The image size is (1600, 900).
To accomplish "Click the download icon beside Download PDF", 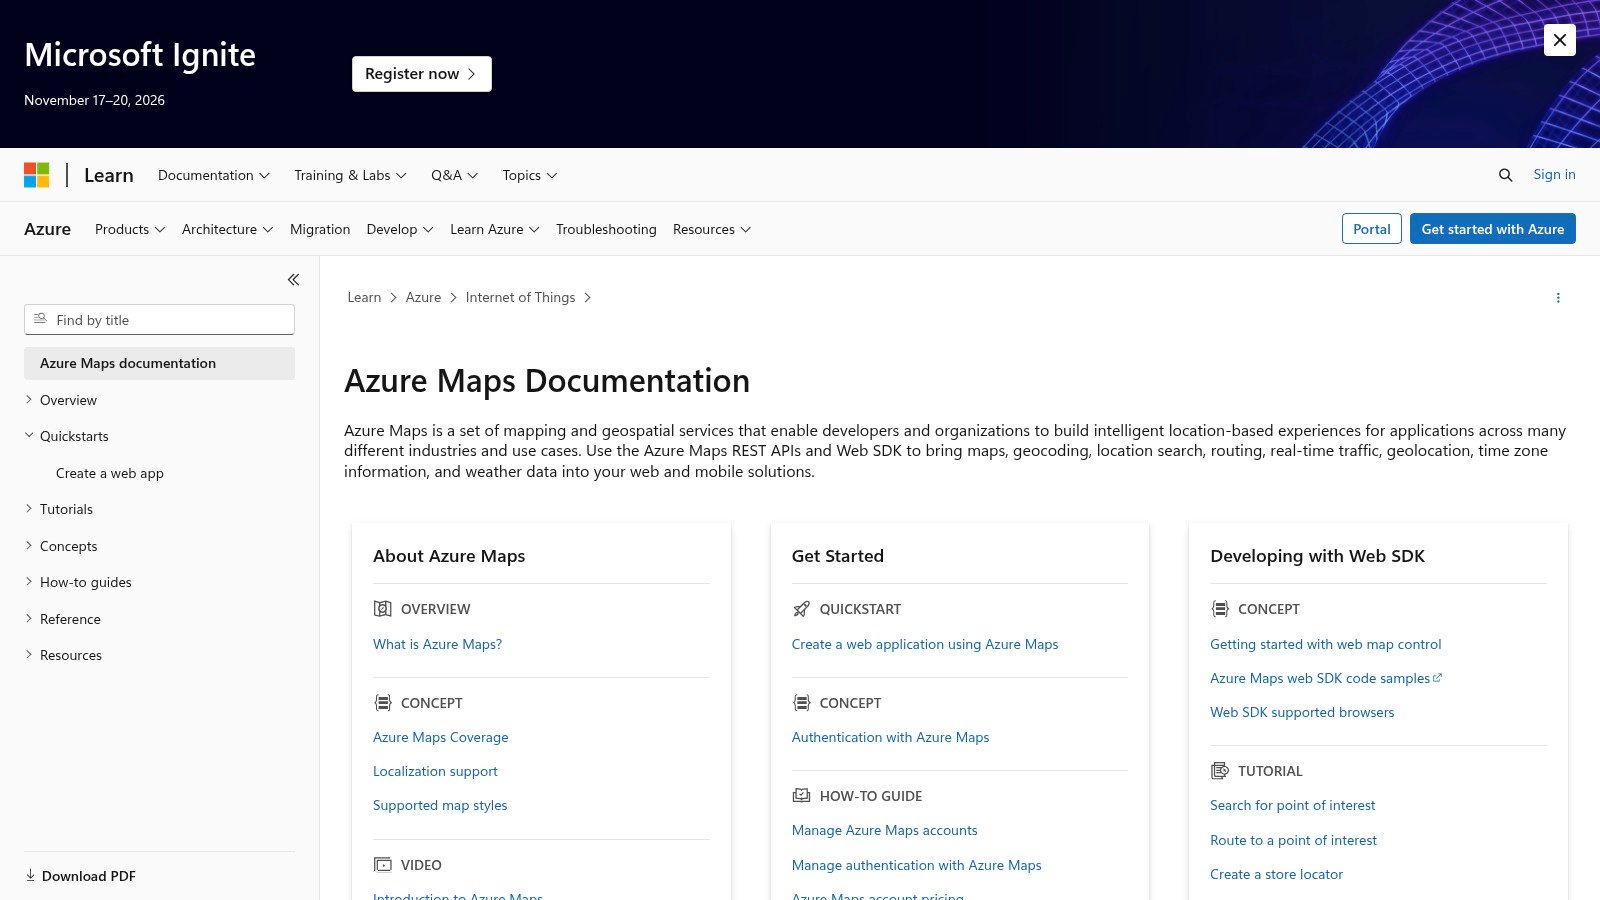I will point(30,875).
